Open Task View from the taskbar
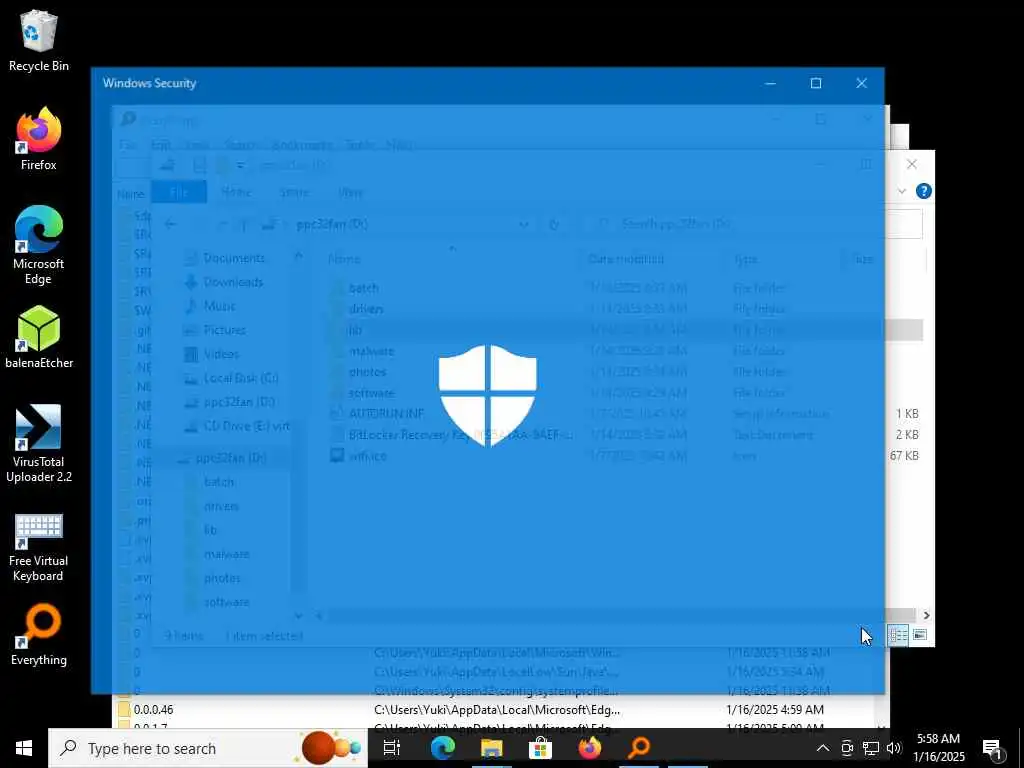Screen dimensions: 1024x768 coord(392,748)
